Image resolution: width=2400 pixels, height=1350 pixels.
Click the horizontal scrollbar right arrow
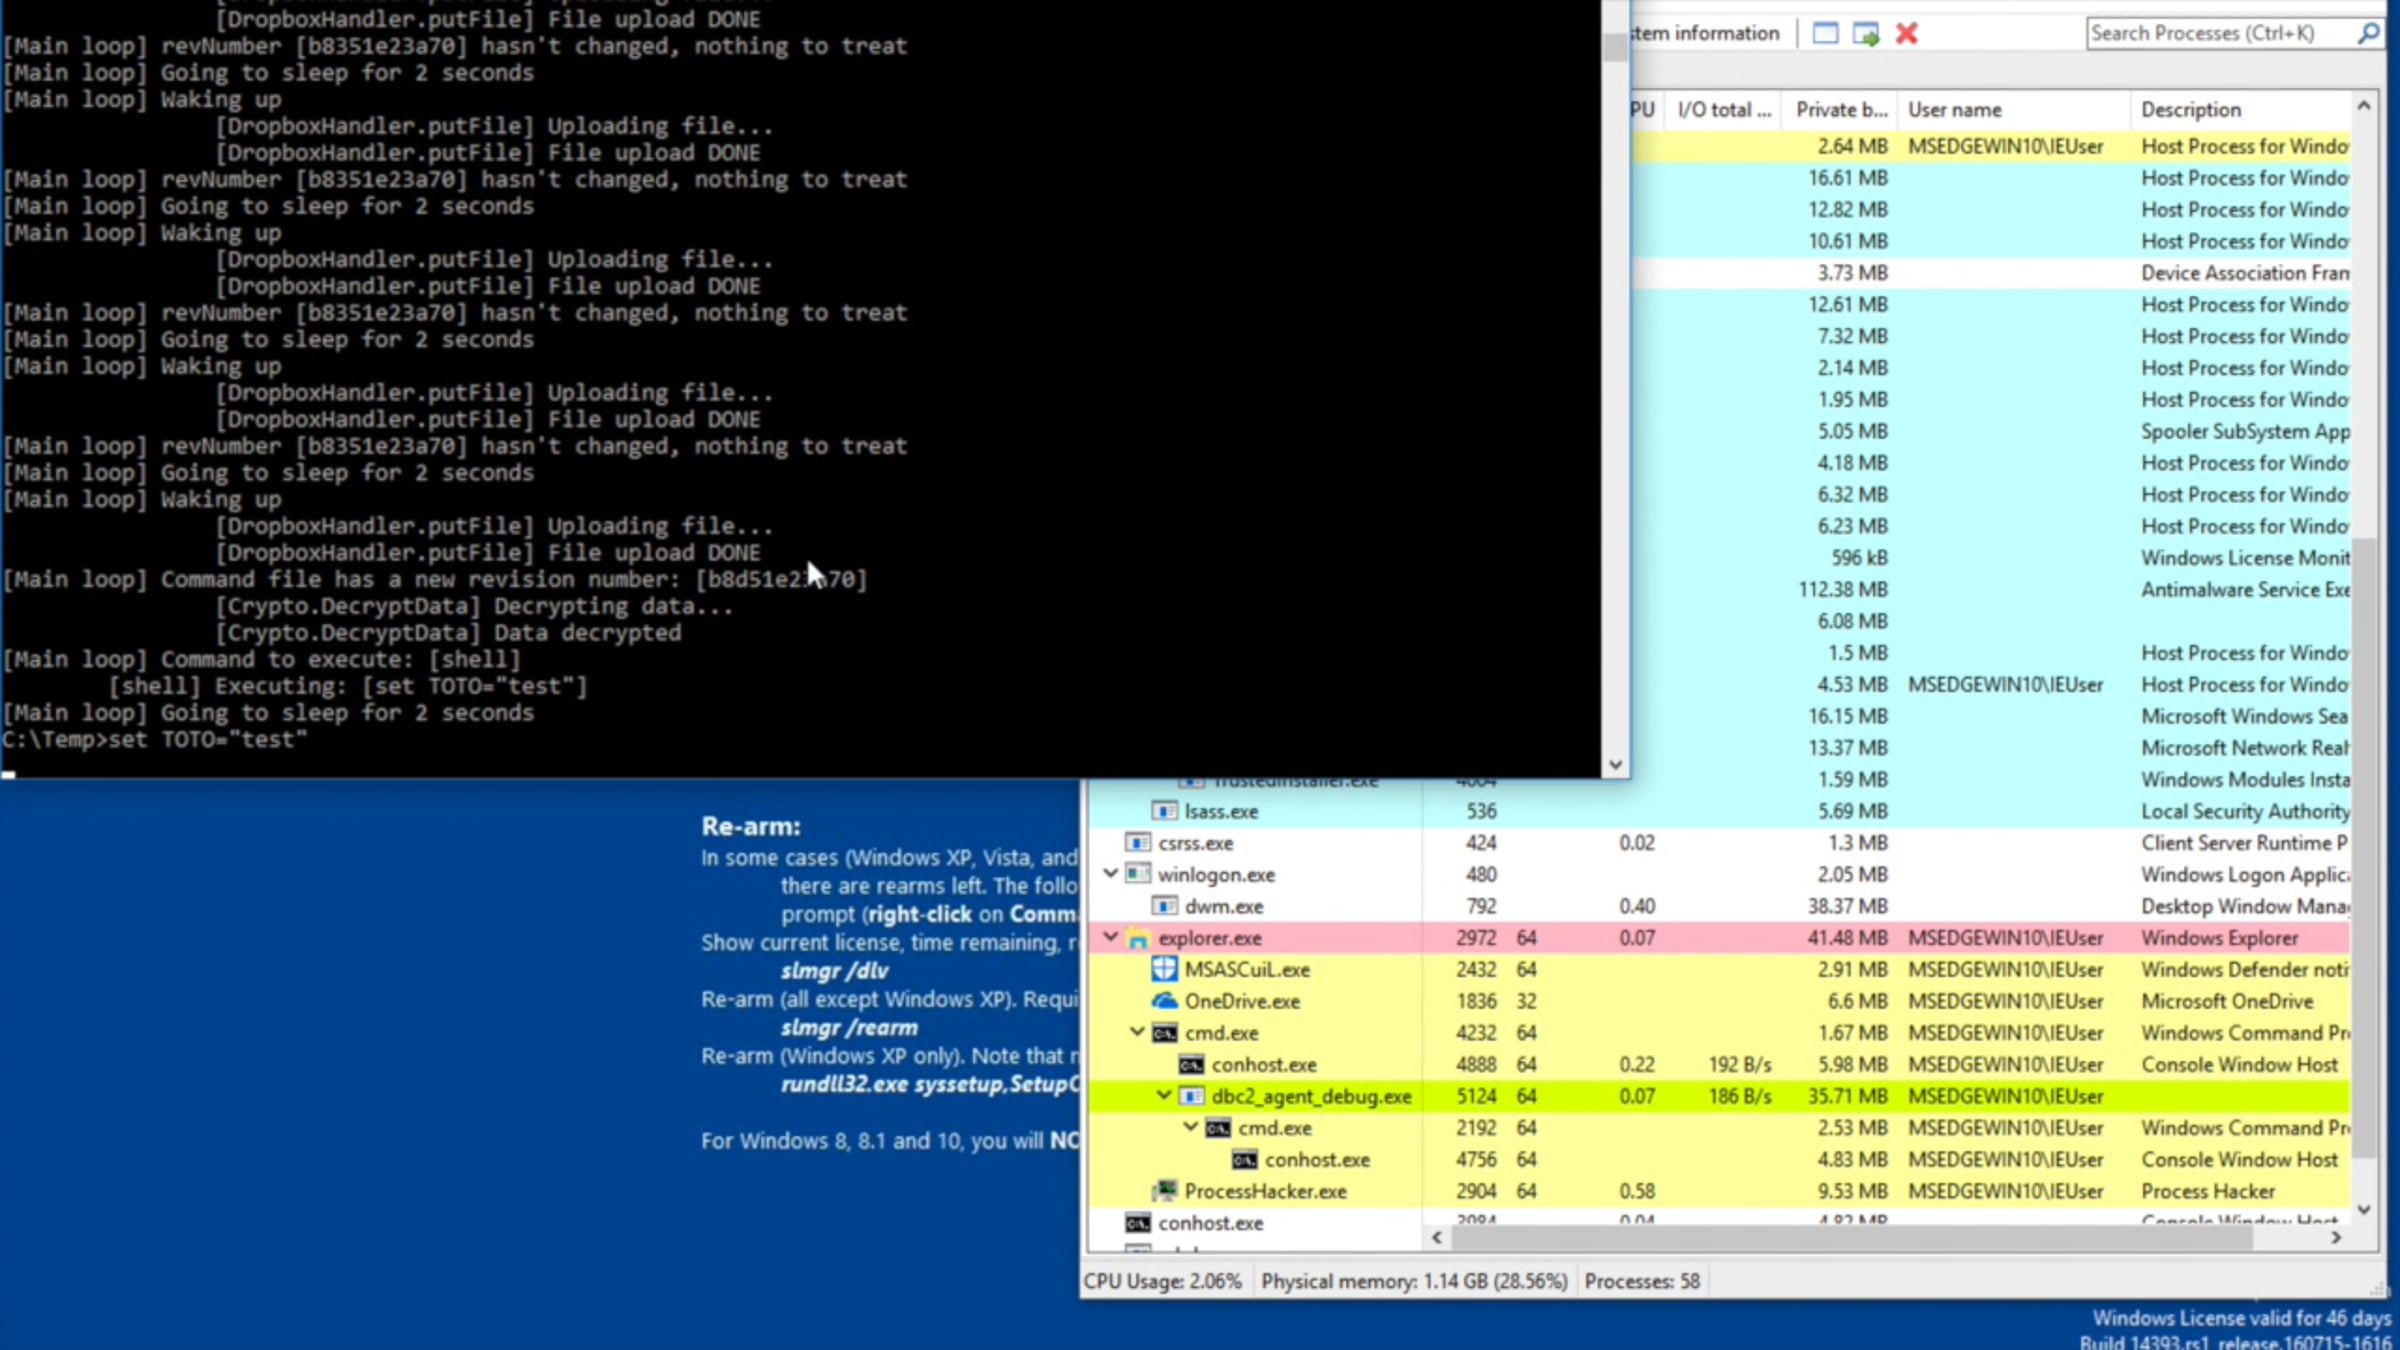(2336, 1237)
